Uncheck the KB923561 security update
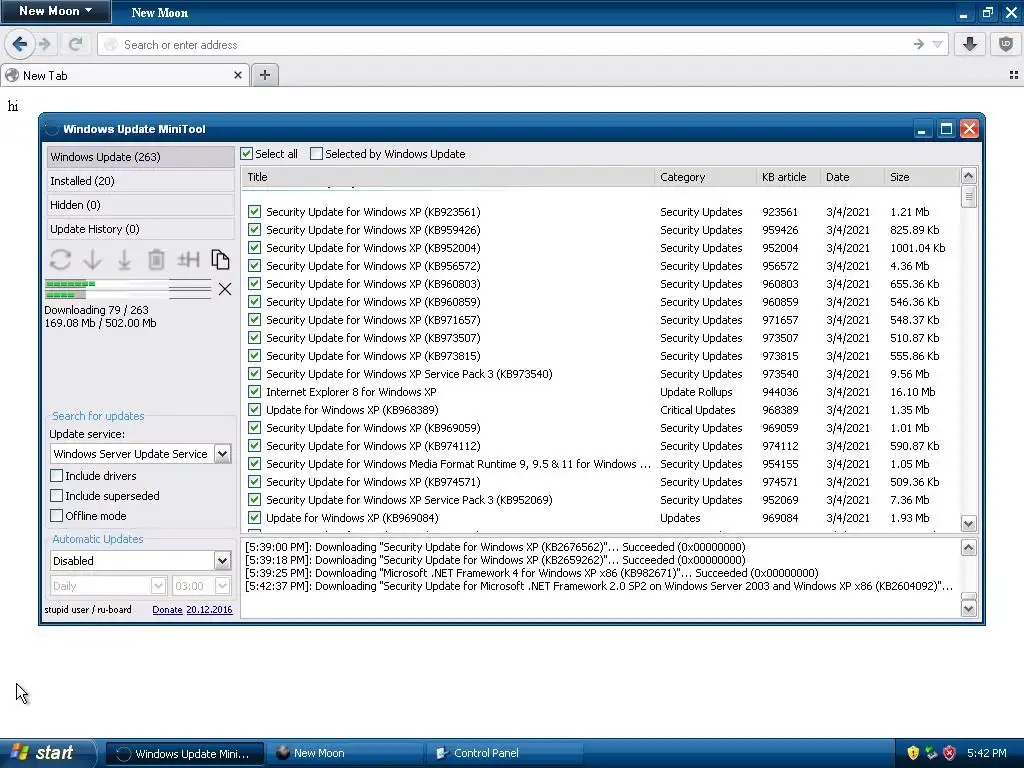Image resolution: width=1024 pixels, height=768 pixels. point(255,212)
